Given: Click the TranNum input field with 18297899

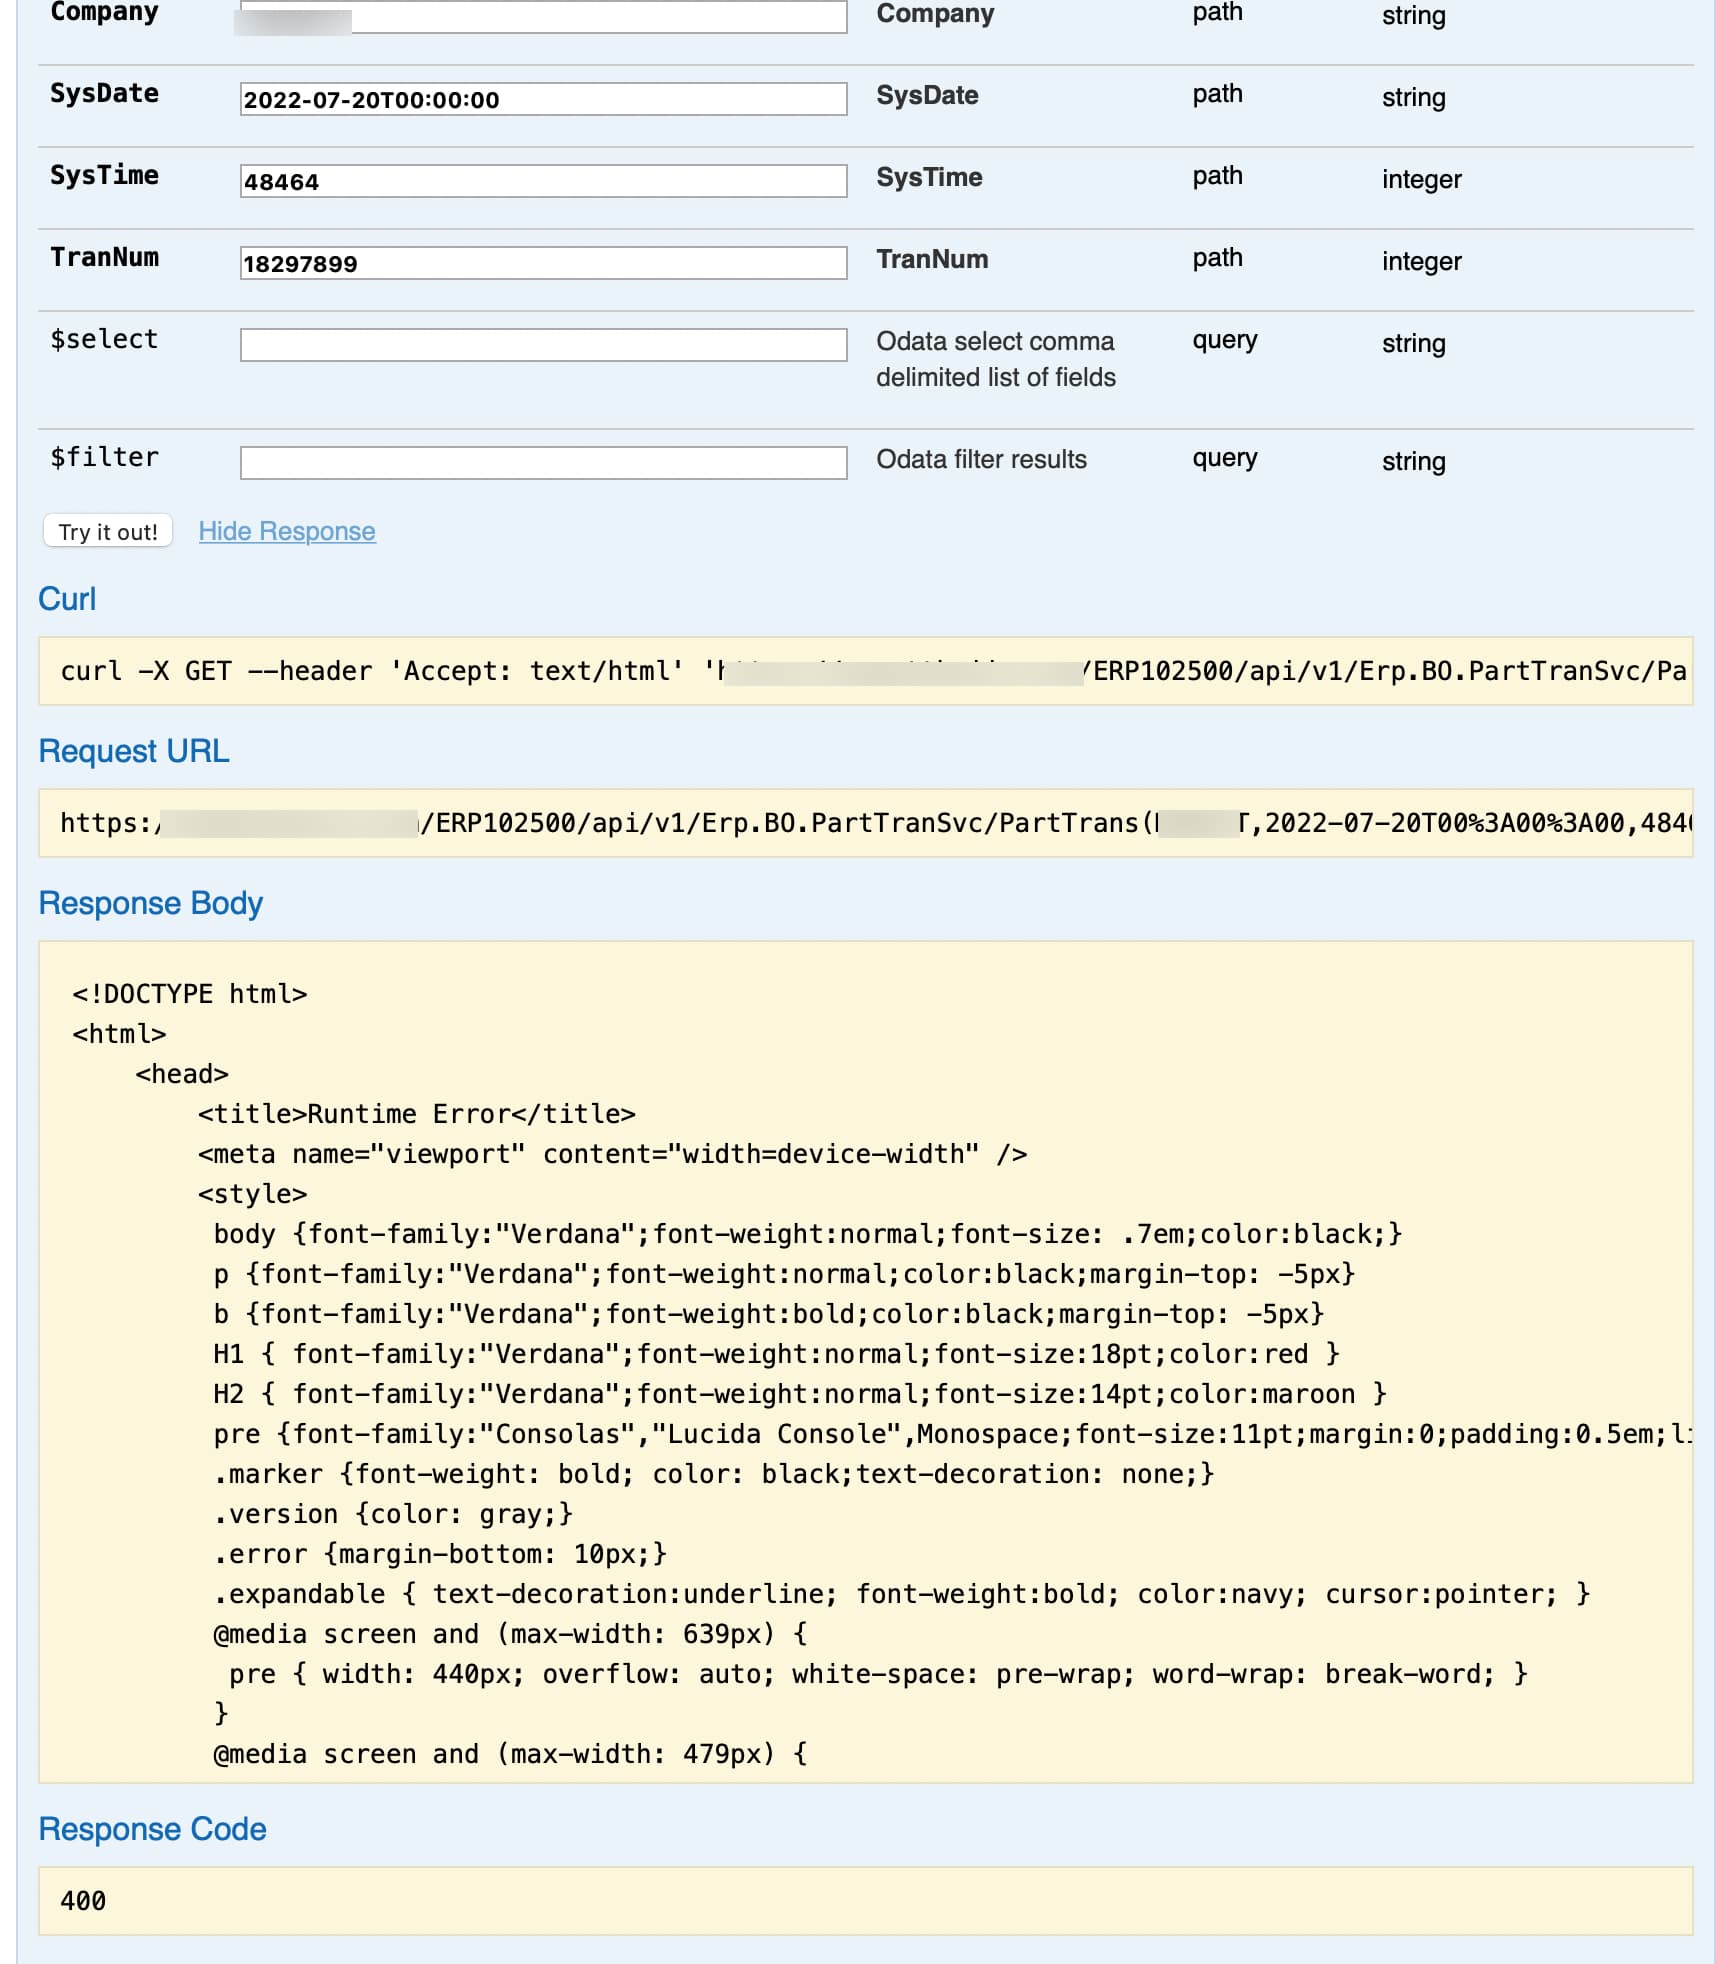Looking at the screenshot, I should (543, 263).
